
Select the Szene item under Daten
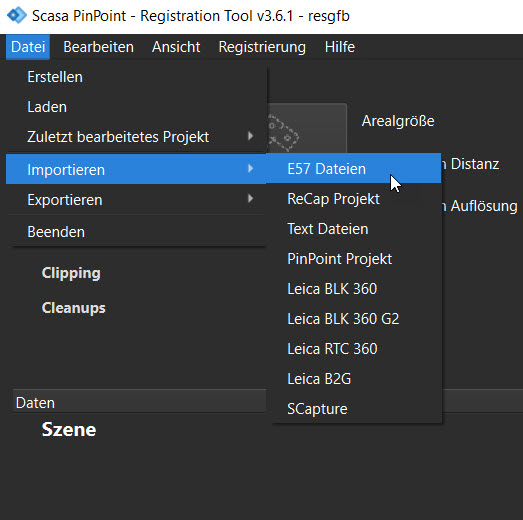tap(69, 429)
